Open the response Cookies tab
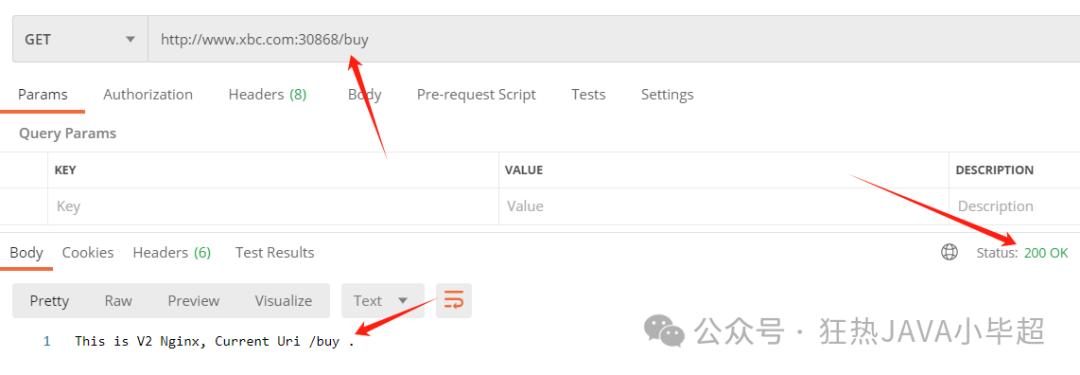 click(x=88, y=253)
